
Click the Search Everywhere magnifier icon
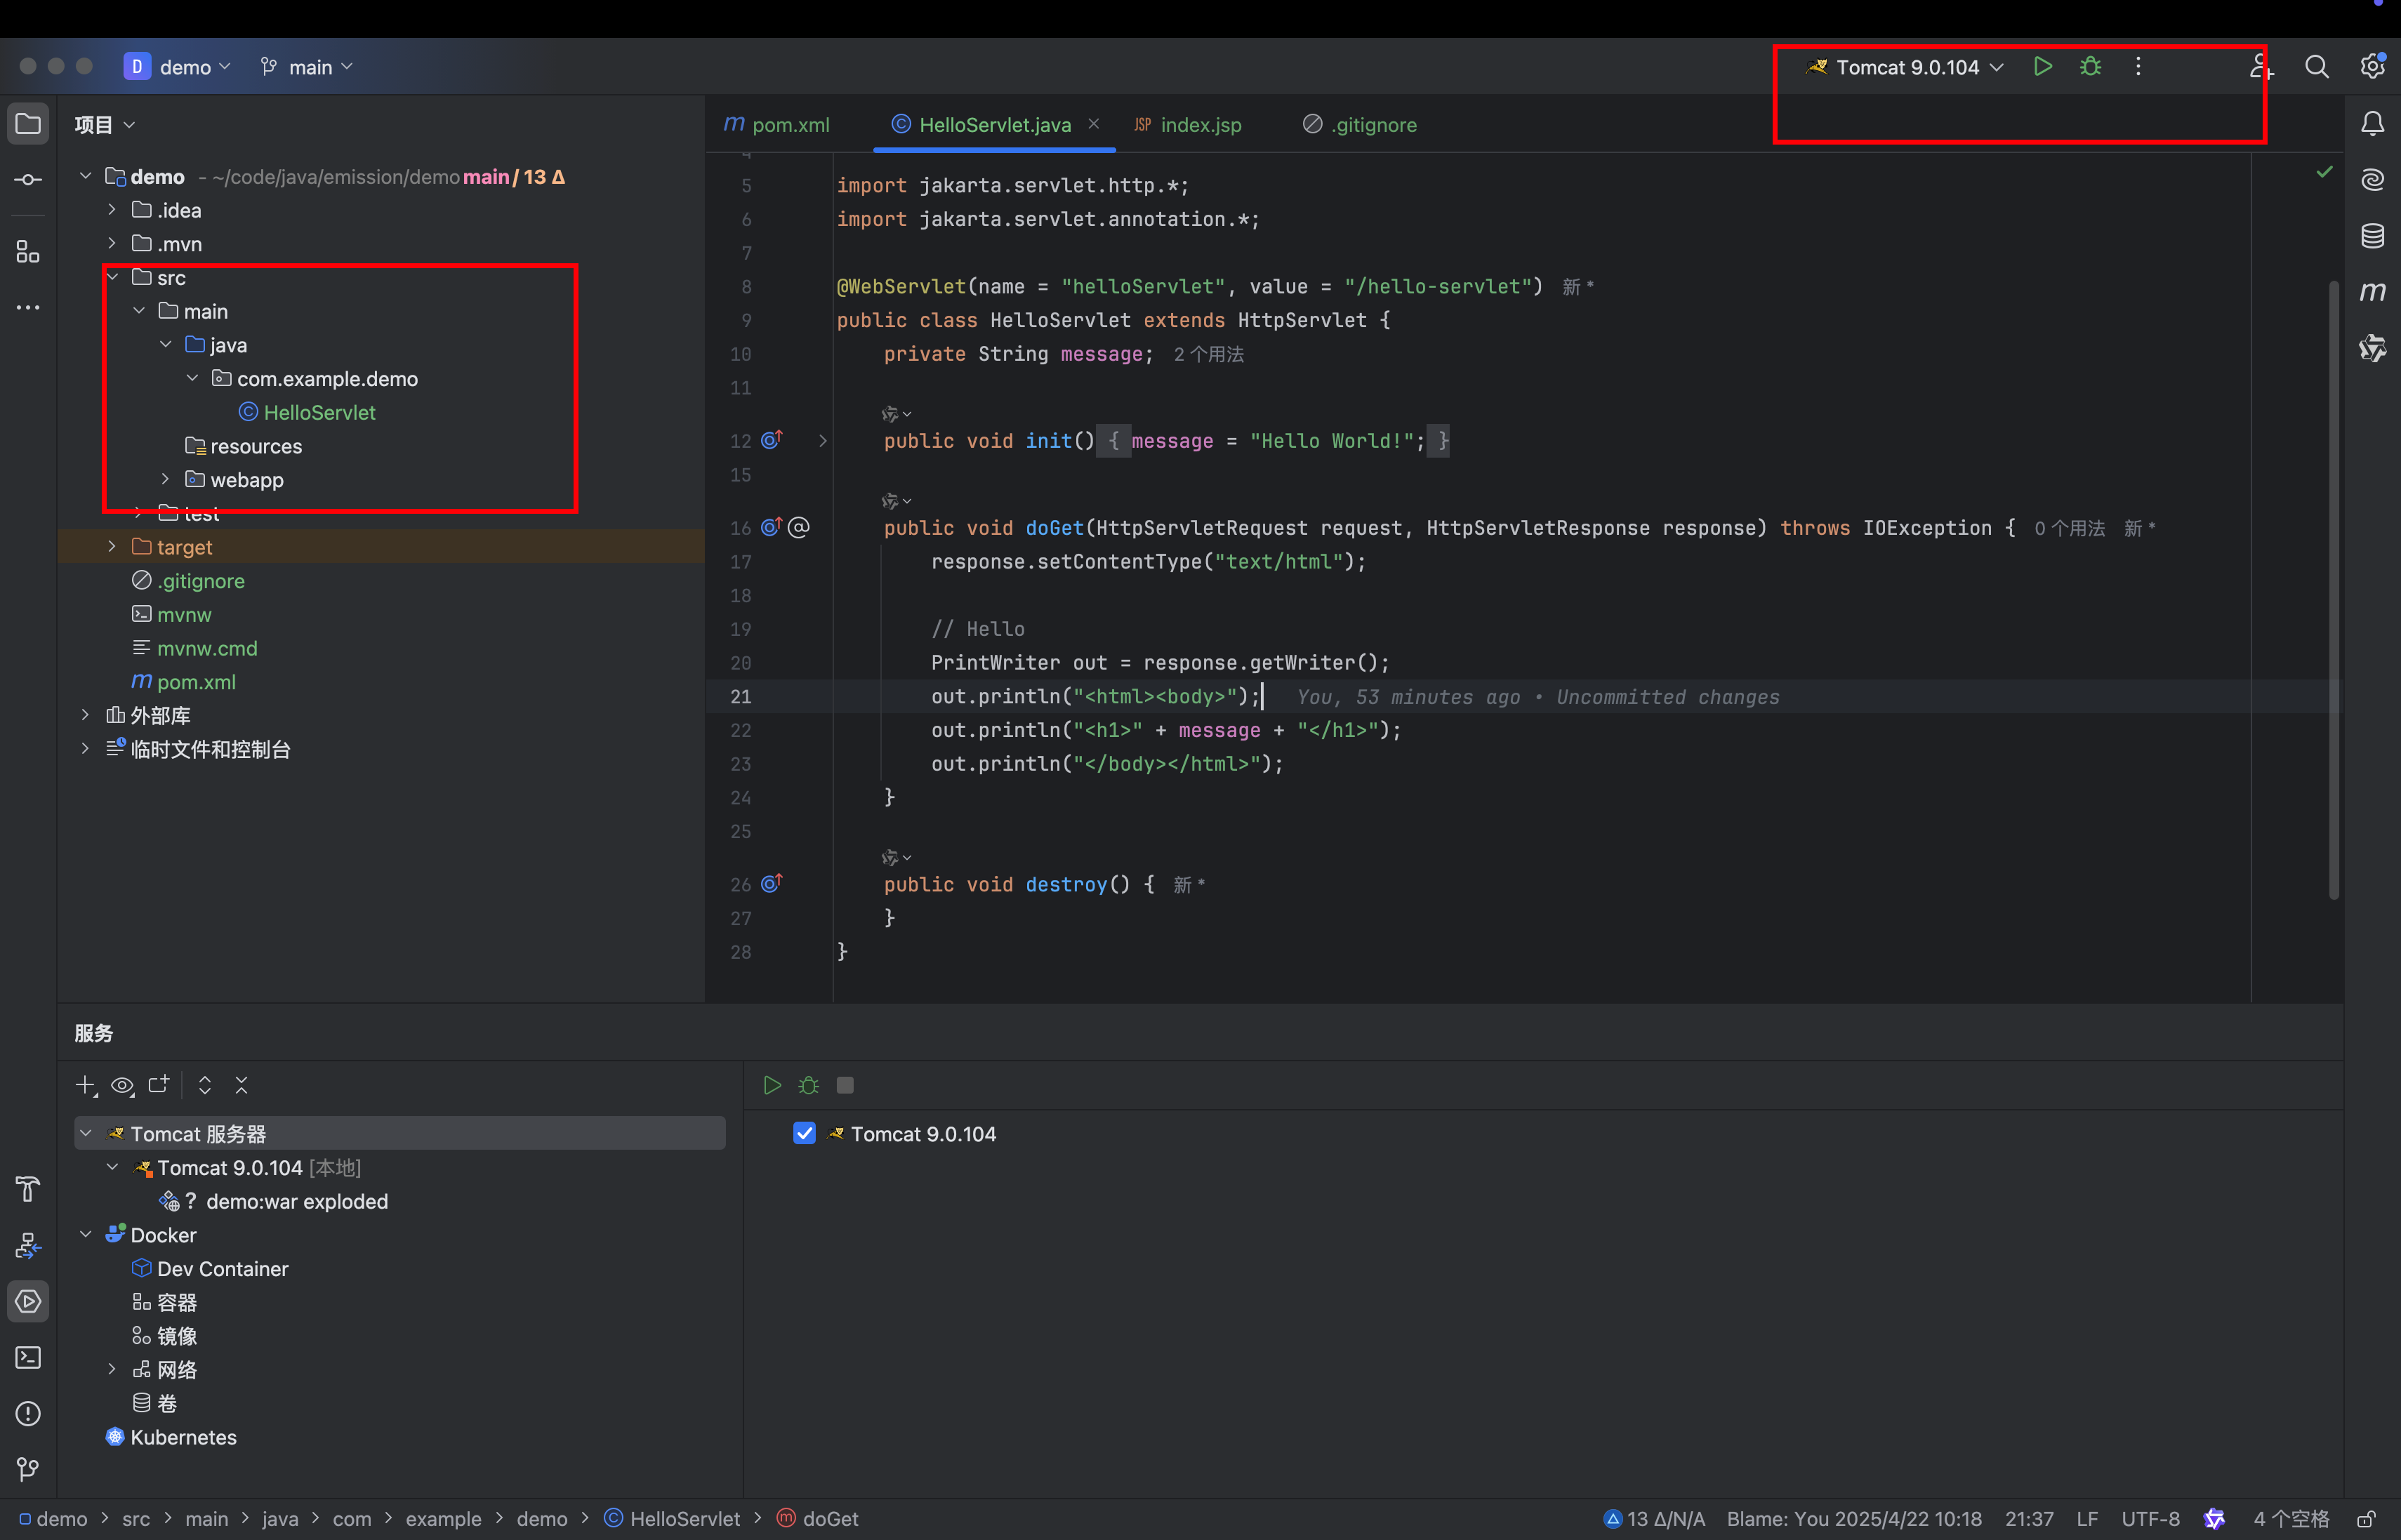[2316, 67]
